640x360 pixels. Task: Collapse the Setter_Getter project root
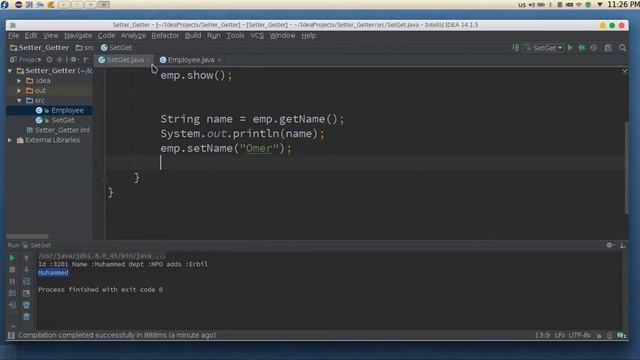point(10,71)
